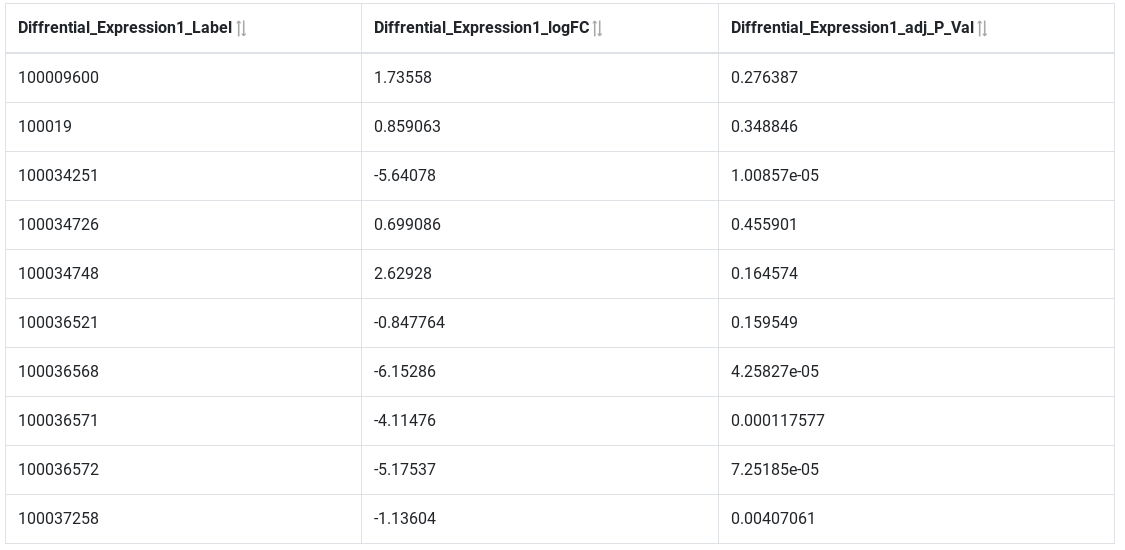This screenshot has height=550, width=1125.
Task: Select logFC value 0.699086
Action: 407,224
